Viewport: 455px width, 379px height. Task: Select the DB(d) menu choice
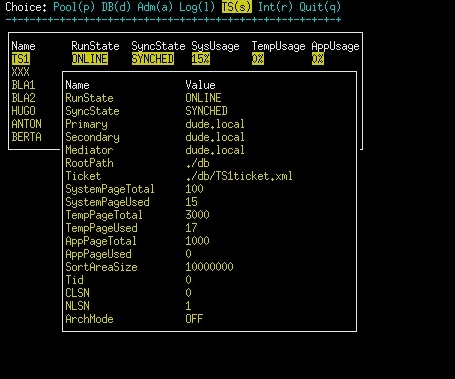coord(116,7)
